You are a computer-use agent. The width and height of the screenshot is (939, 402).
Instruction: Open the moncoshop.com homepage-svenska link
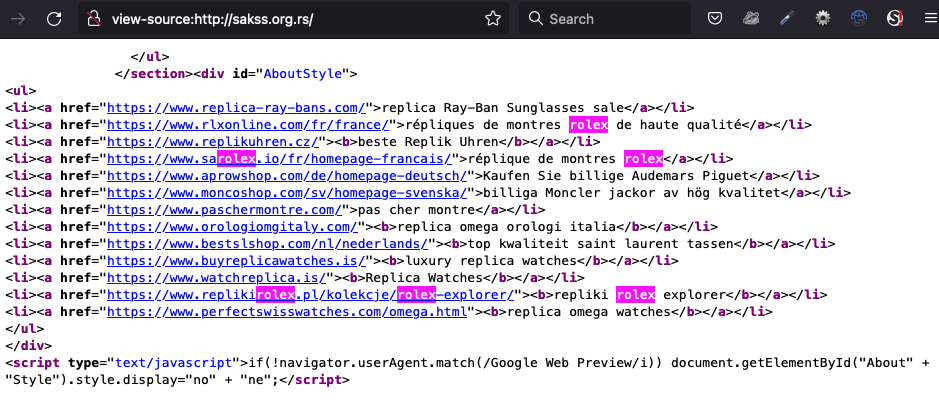(287, 193)
